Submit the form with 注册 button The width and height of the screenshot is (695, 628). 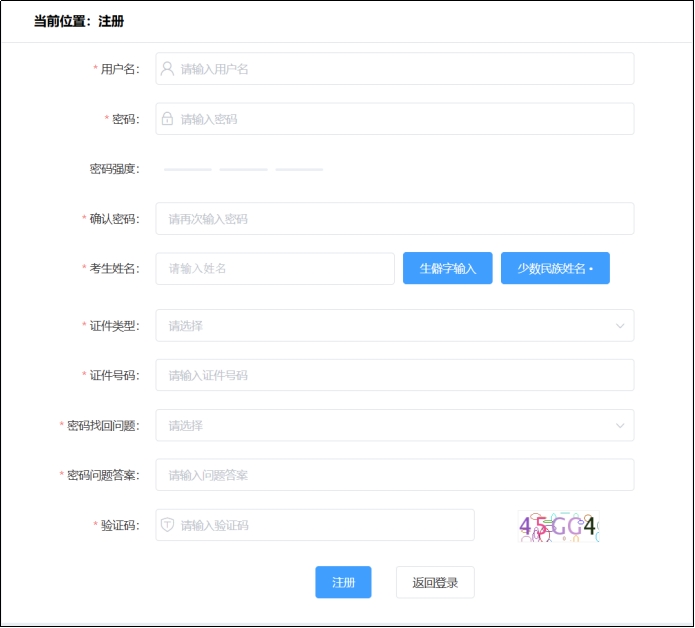click(343, 582)
